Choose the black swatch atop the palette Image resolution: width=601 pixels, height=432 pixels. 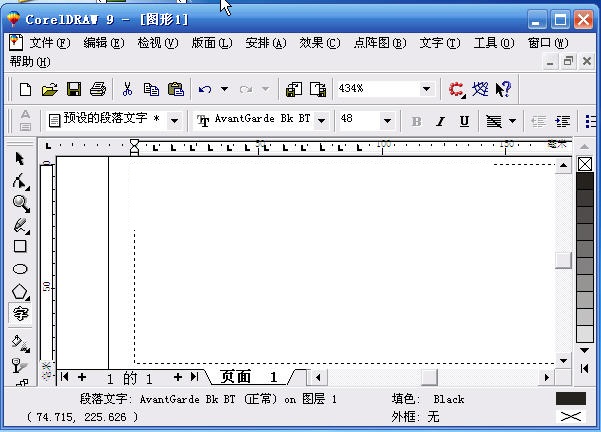tap(585, 181)
